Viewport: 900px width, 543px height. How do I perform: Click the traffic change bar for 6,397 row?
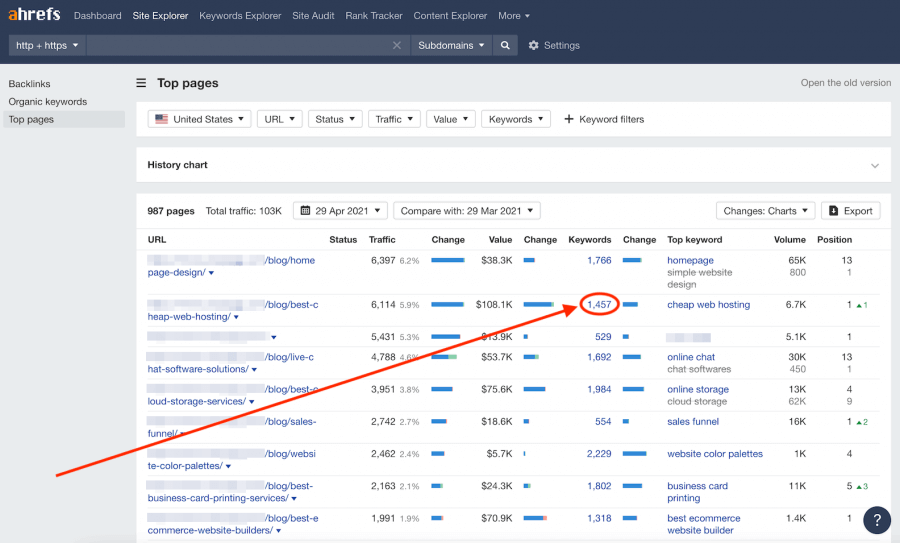tap(448, 261)
